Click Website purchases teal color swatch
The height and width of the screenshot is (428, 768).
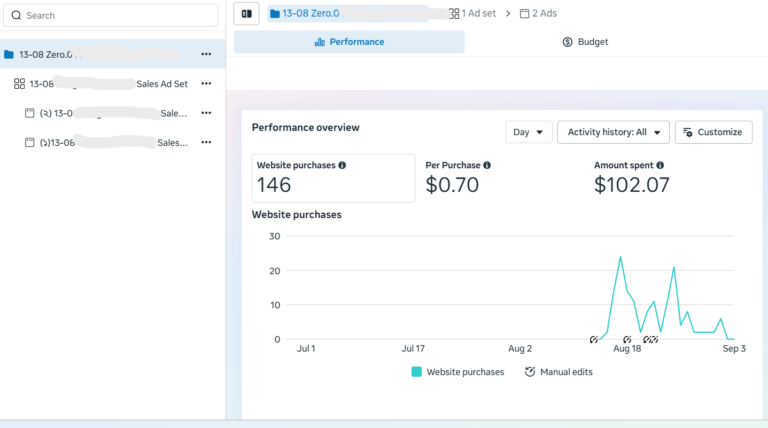(416, 372)
